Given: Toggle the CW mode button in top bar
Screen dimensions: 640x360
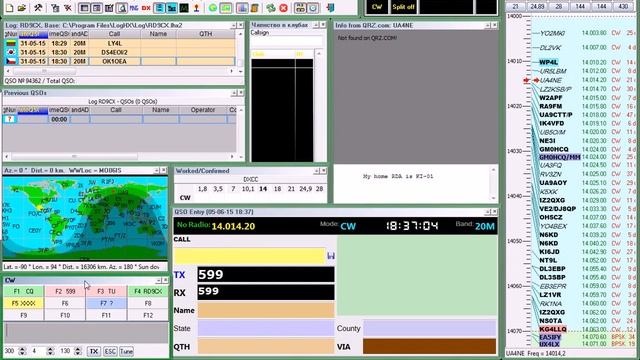Looking at the screenshot, I should tap(377, 7).
